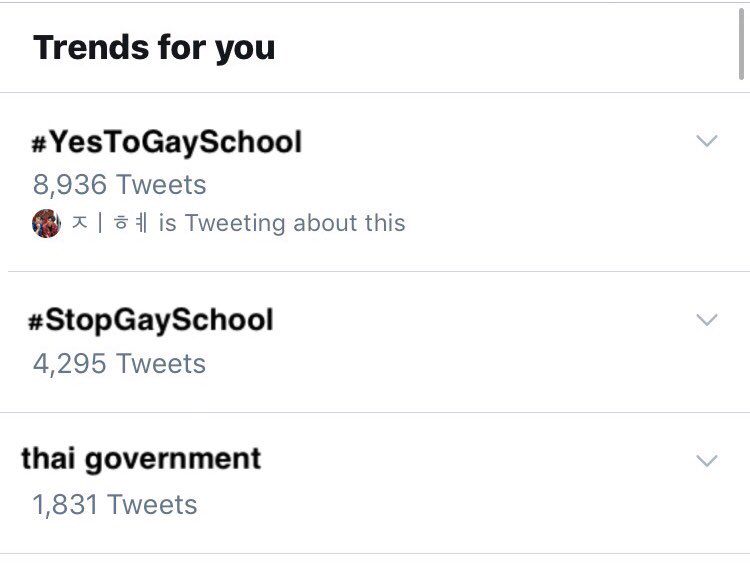Expand options chevron for #YesToGaySchool
The height and width of the screenshot is (574, 750).
click(x=706, y=141)
